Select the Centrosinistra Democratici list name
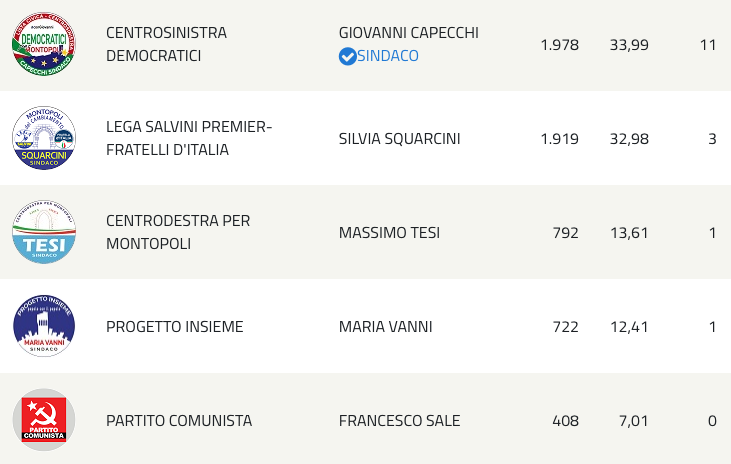The width and height of the screenshot is (731, 464). point(166,44)
